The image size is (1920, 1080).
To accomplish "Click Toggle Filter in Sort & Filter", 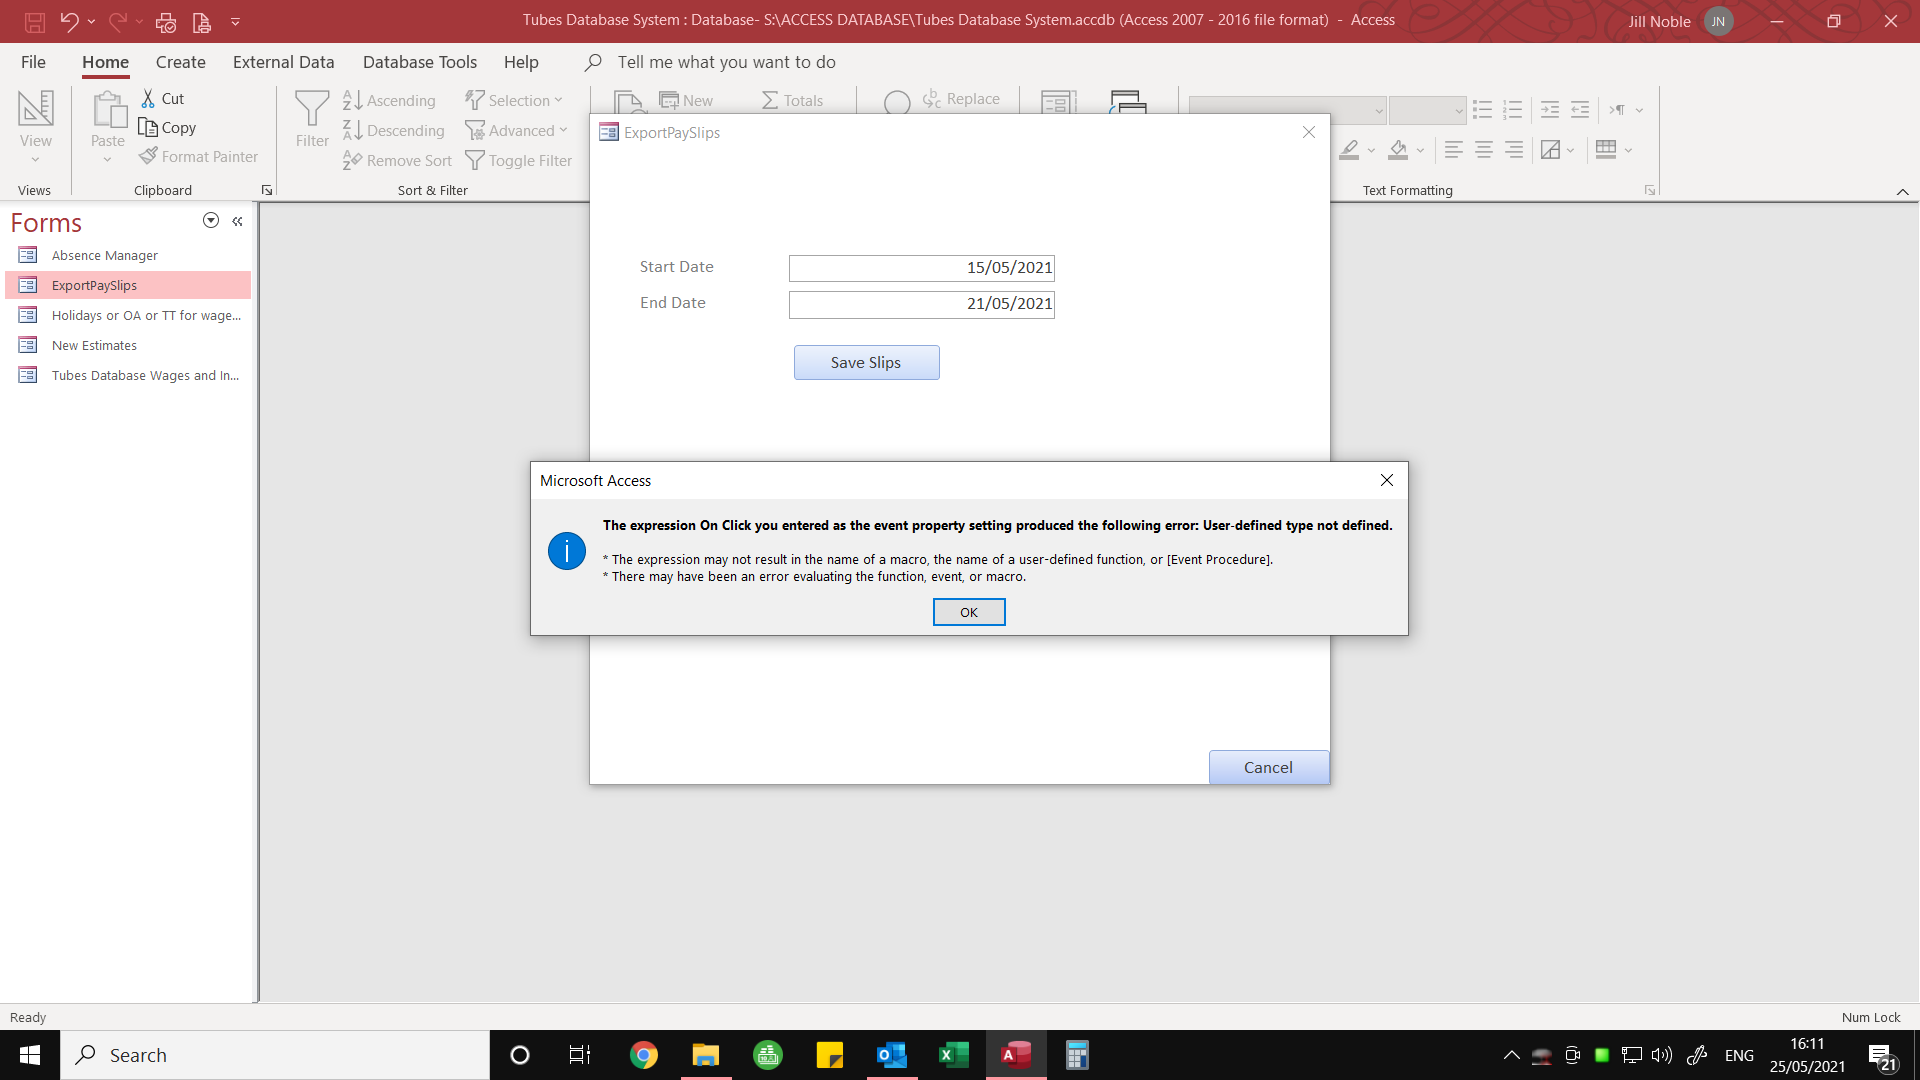I will (519, 160).
